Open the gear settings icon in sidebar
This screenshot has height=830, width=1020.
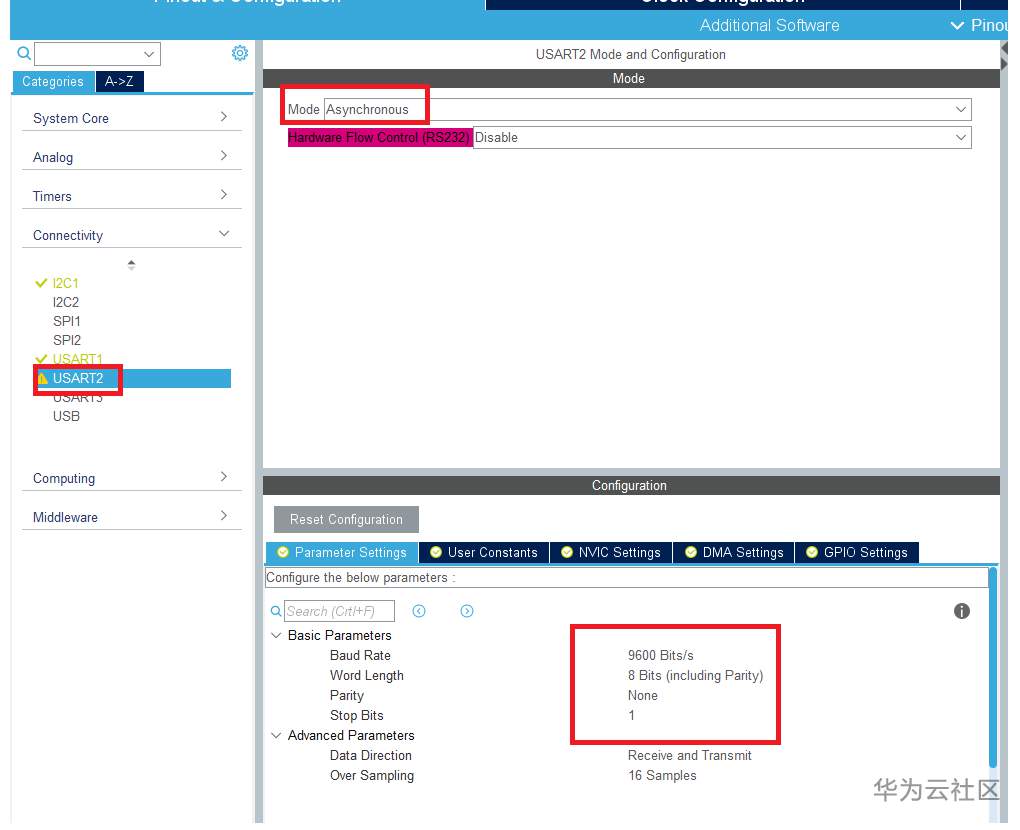coord(239,53)
